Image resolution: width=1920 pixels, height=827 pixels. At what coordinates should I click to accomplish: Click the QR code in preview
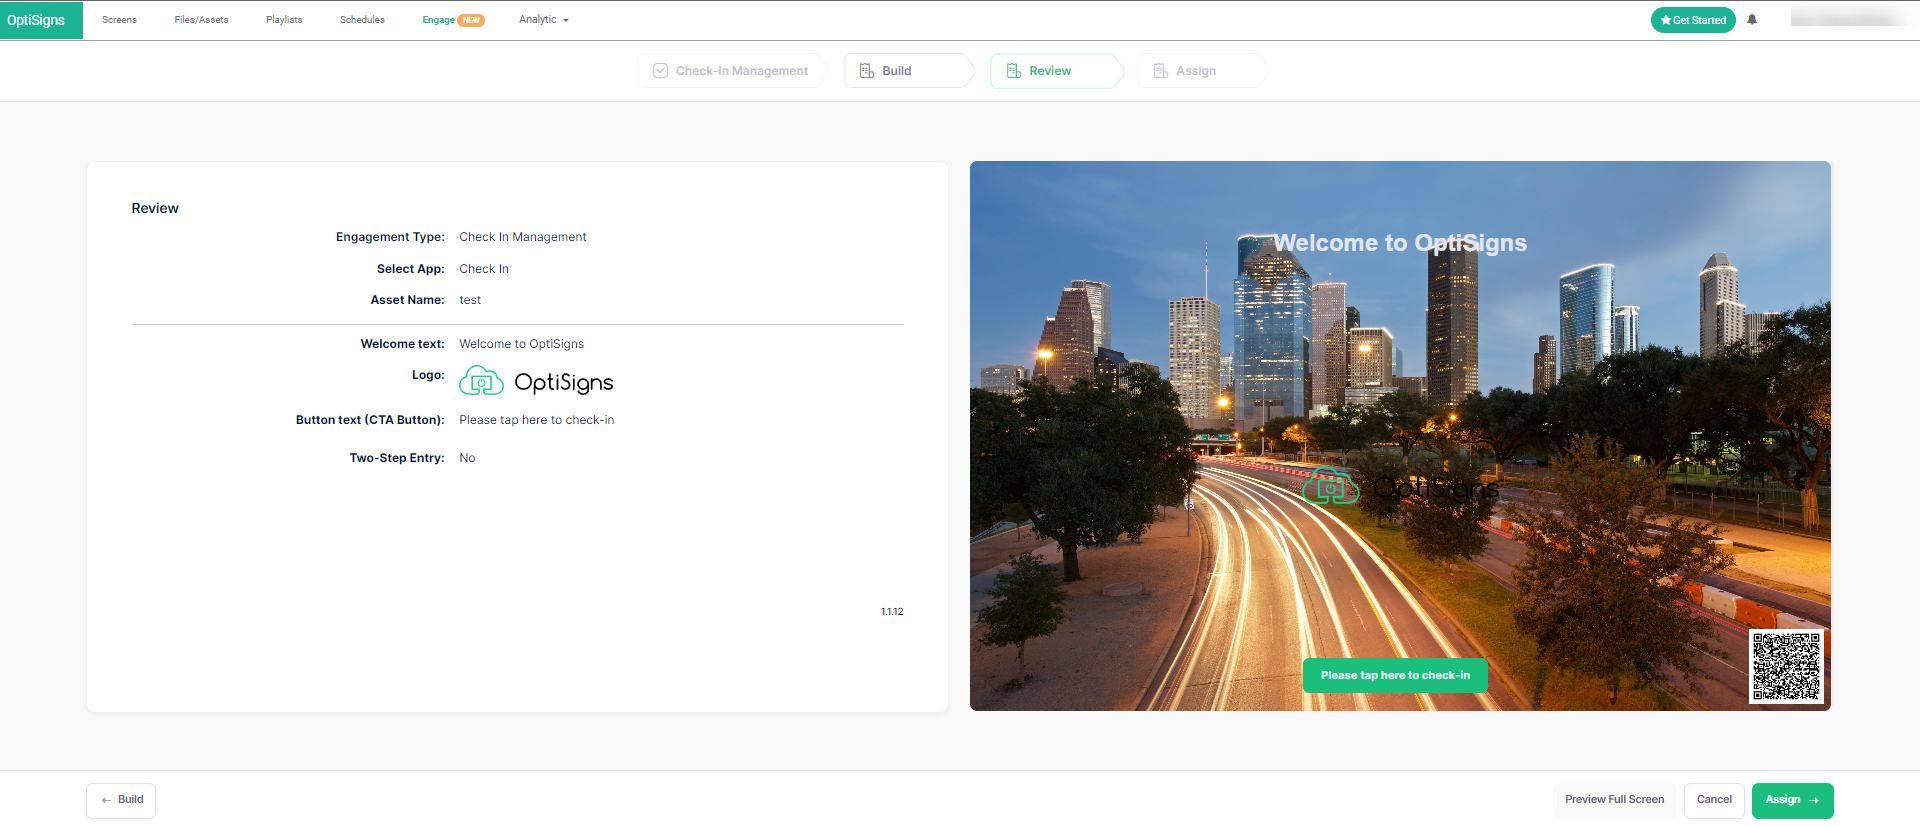coord(1786,667)
